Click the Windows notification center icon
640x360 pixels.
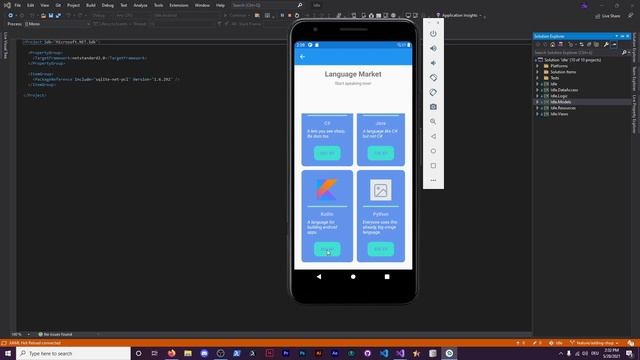coord(629,353)
